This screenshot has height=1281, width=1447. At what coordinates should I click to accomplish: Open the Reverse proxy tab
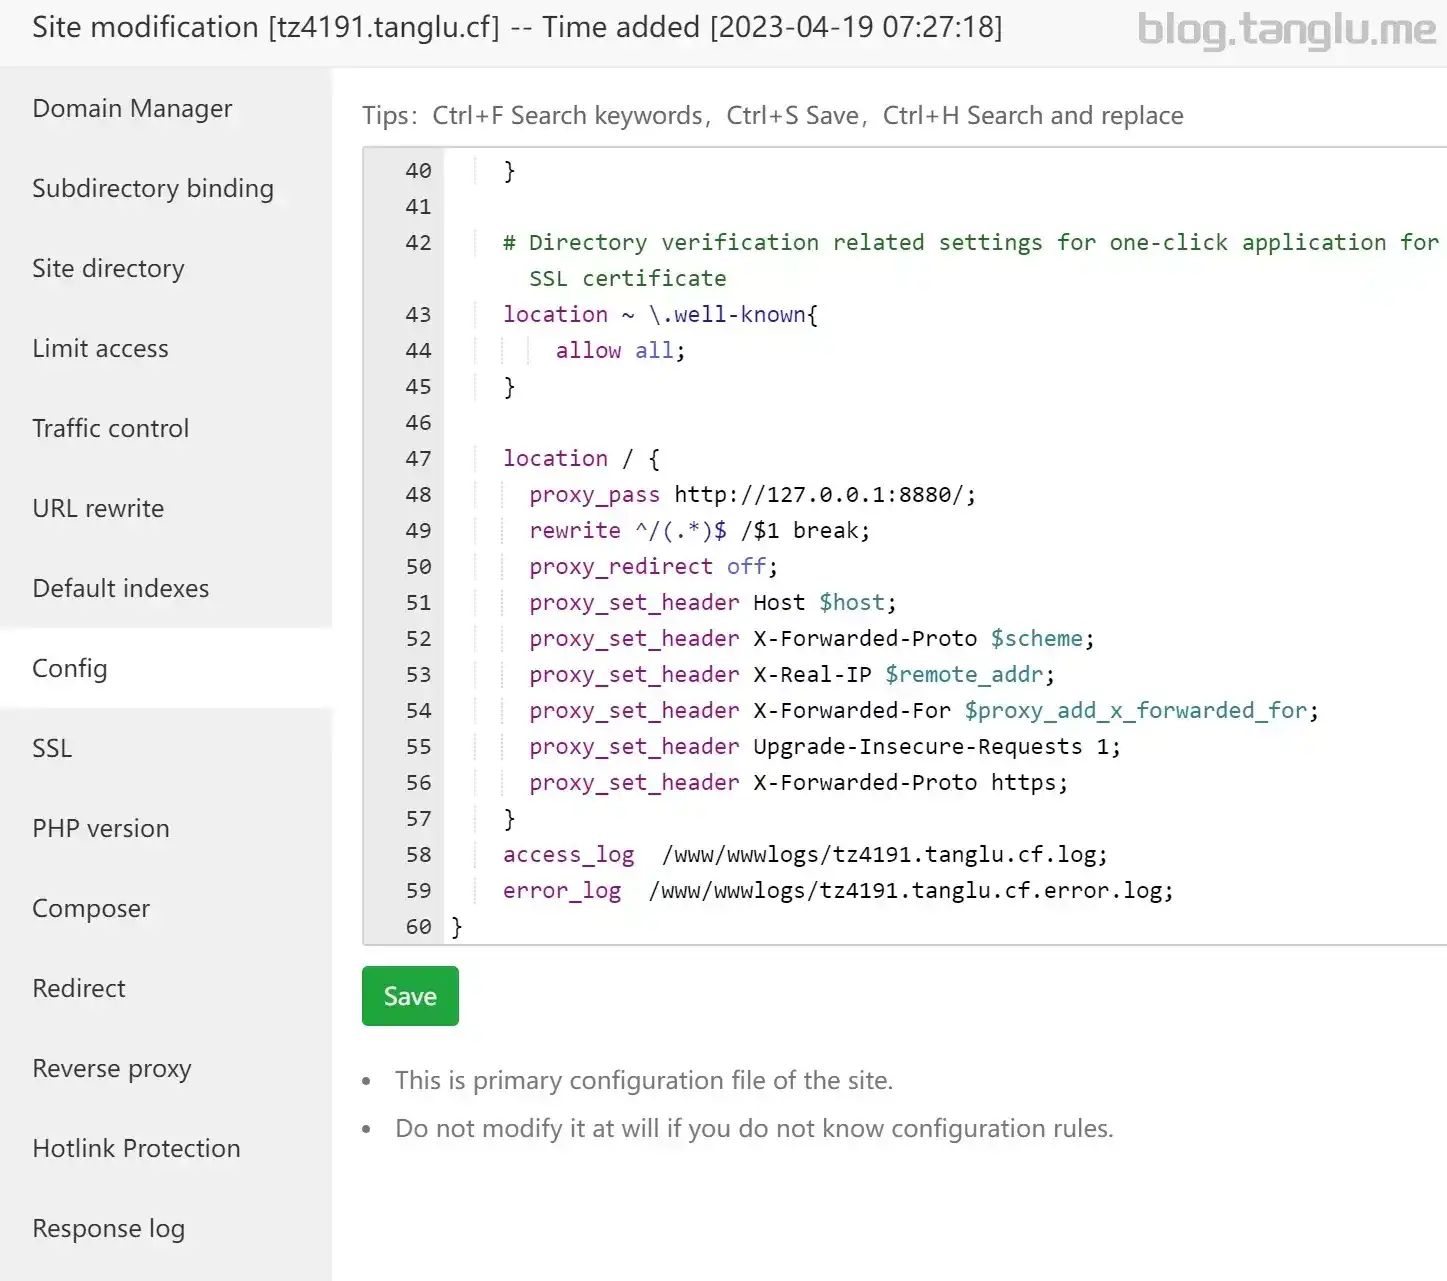coord(111,1068)
